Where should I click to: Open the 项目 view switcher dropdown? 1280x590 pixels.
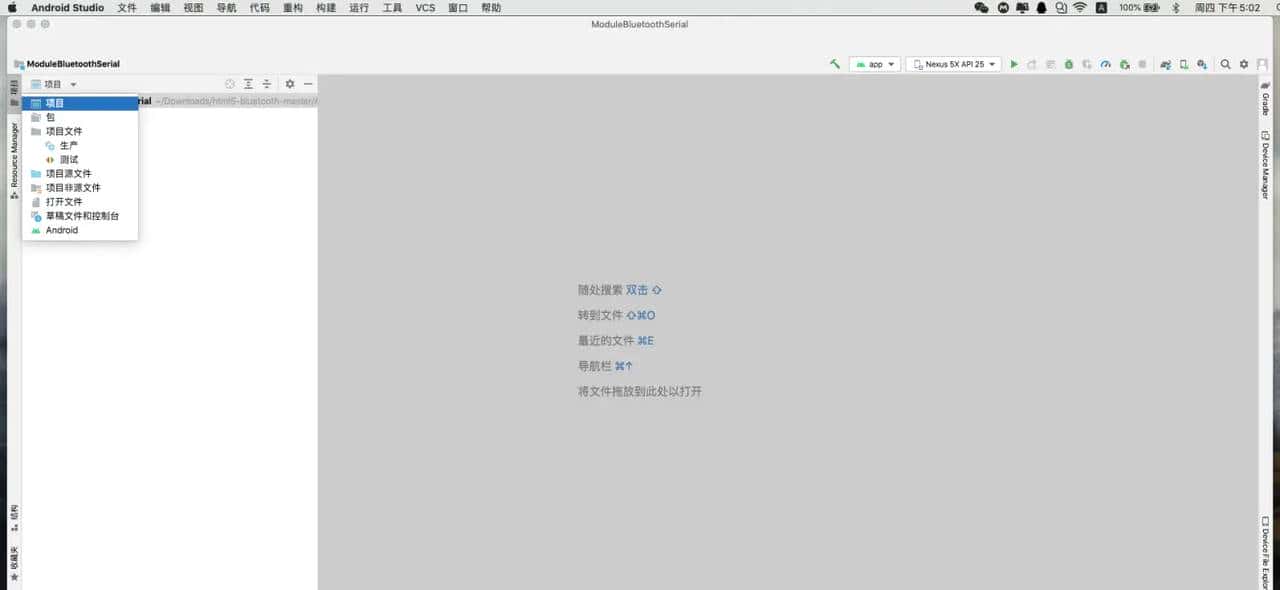pyautogui.click(x=58, y=83)
